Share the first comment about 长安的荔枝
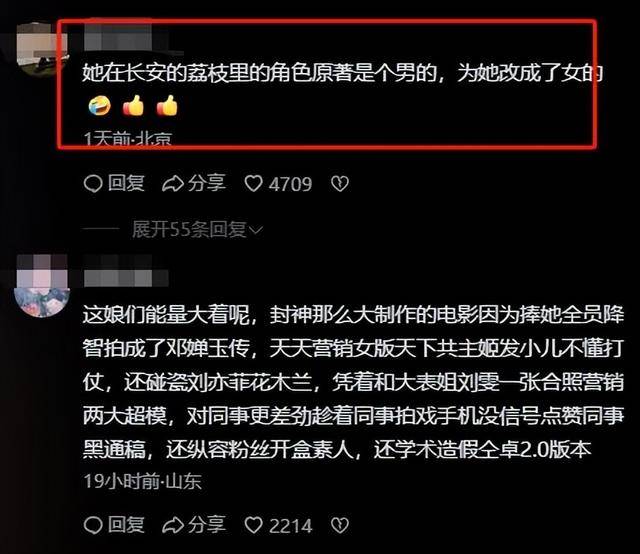This screenshot has height=554, width=640. pos(193,183)
